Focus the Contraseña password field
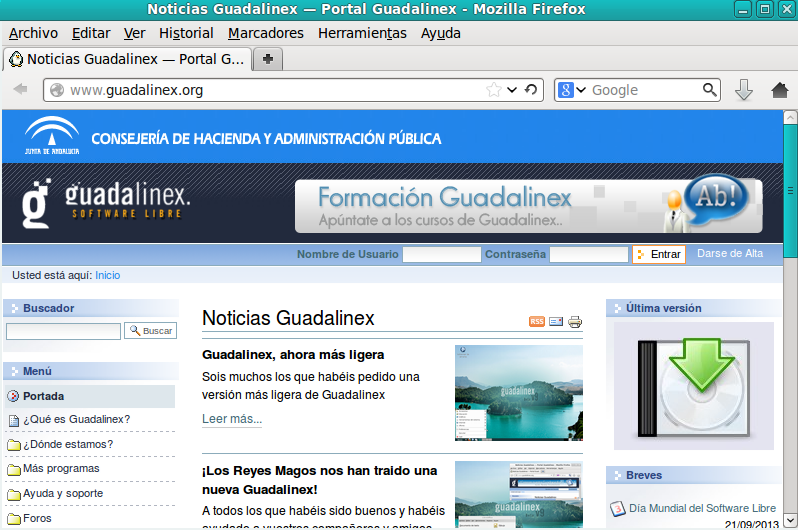 click(x=589, y=254)
